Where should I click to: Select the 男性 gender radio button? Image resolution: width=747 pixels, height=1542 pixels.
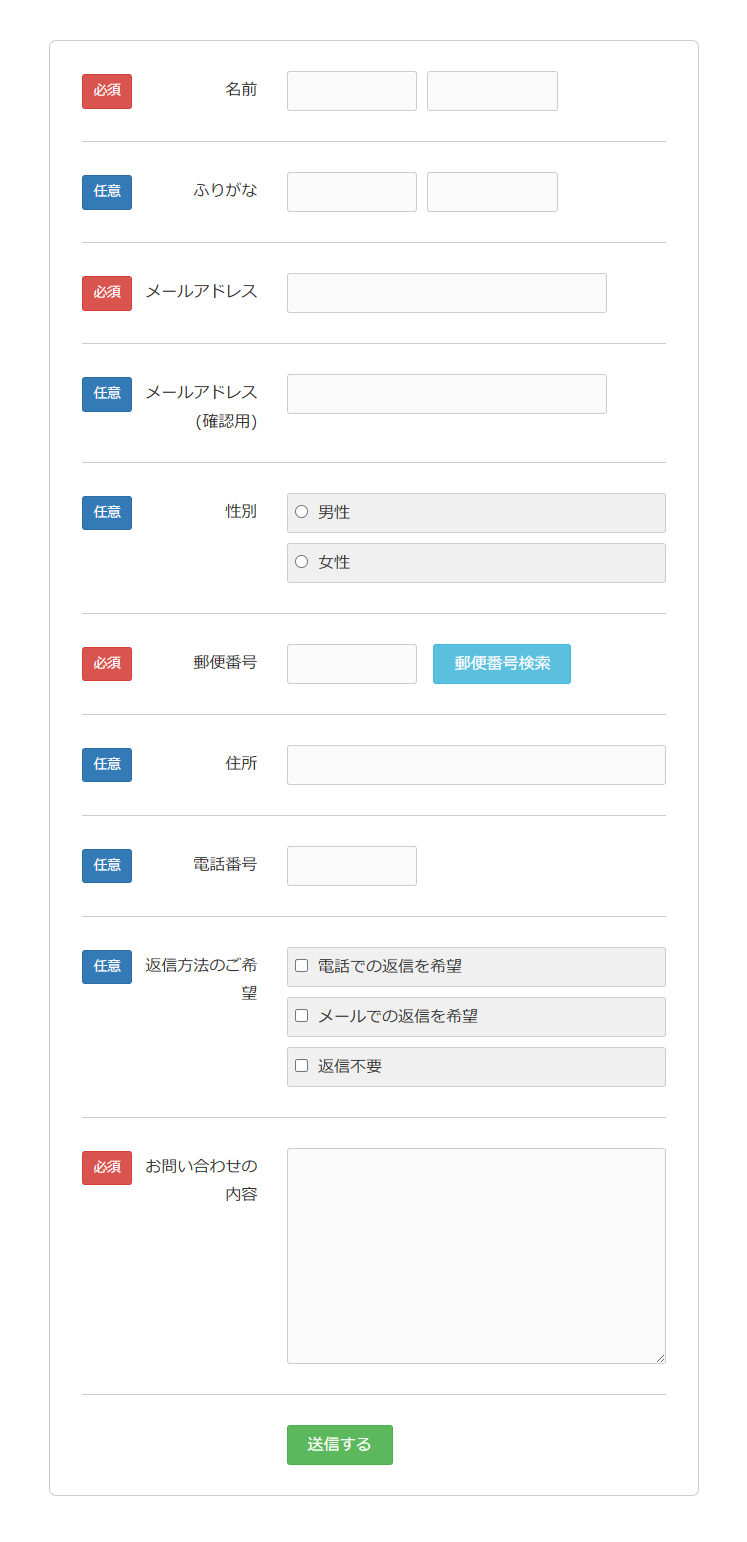(301, 511)
